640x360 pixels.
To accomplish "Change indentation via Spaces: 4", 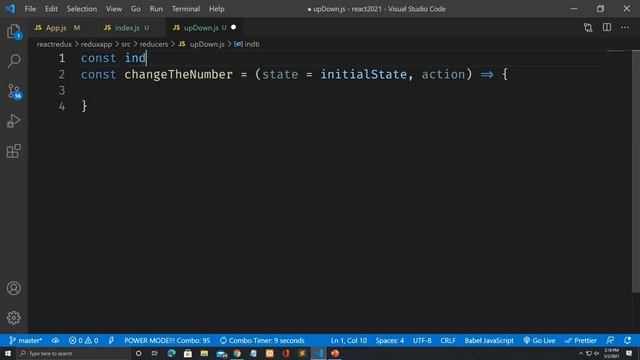I will (390, 340).
